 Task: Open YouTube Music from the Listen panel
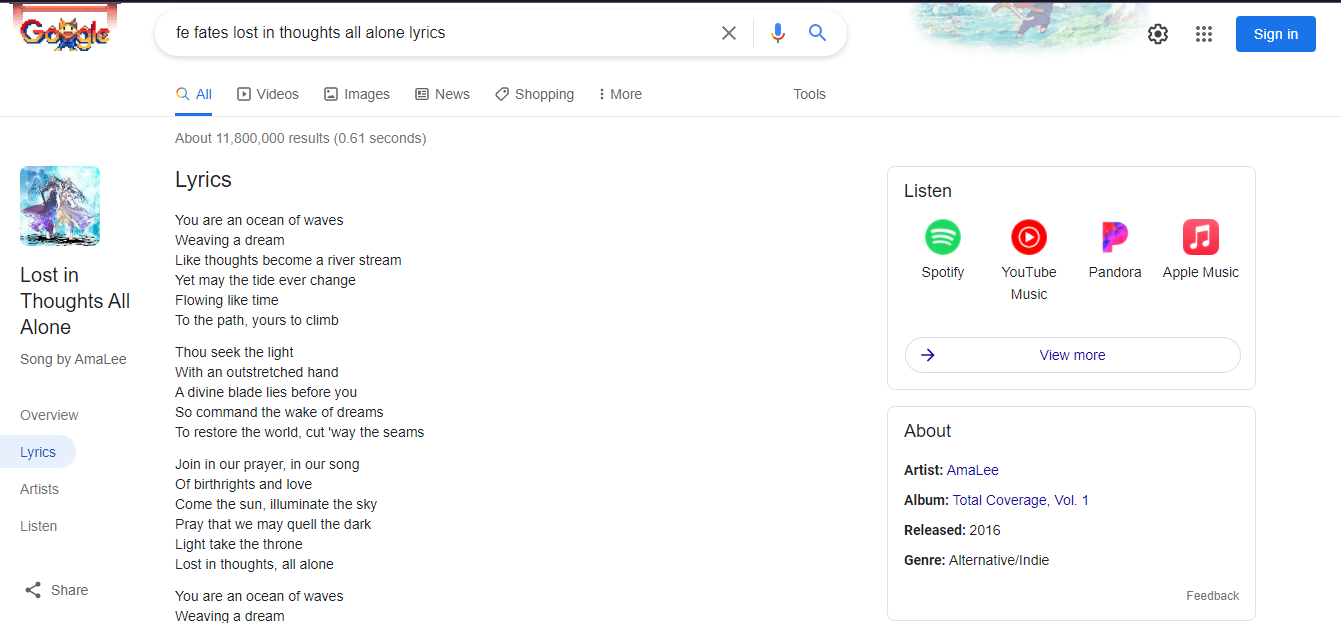click(1028, 238)
